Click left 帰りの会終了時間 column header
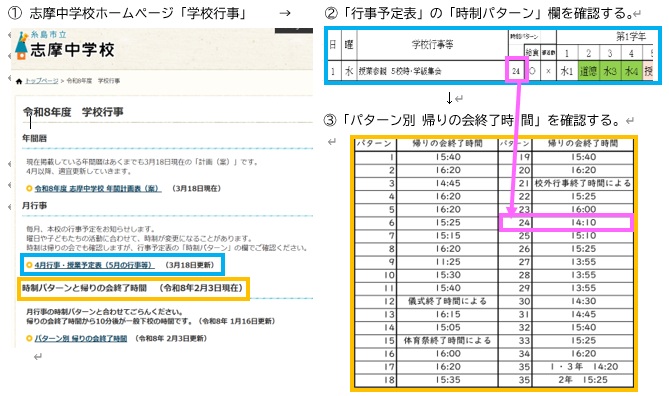The width and height of the screenshot is (669, 396). tap(448, 144)
